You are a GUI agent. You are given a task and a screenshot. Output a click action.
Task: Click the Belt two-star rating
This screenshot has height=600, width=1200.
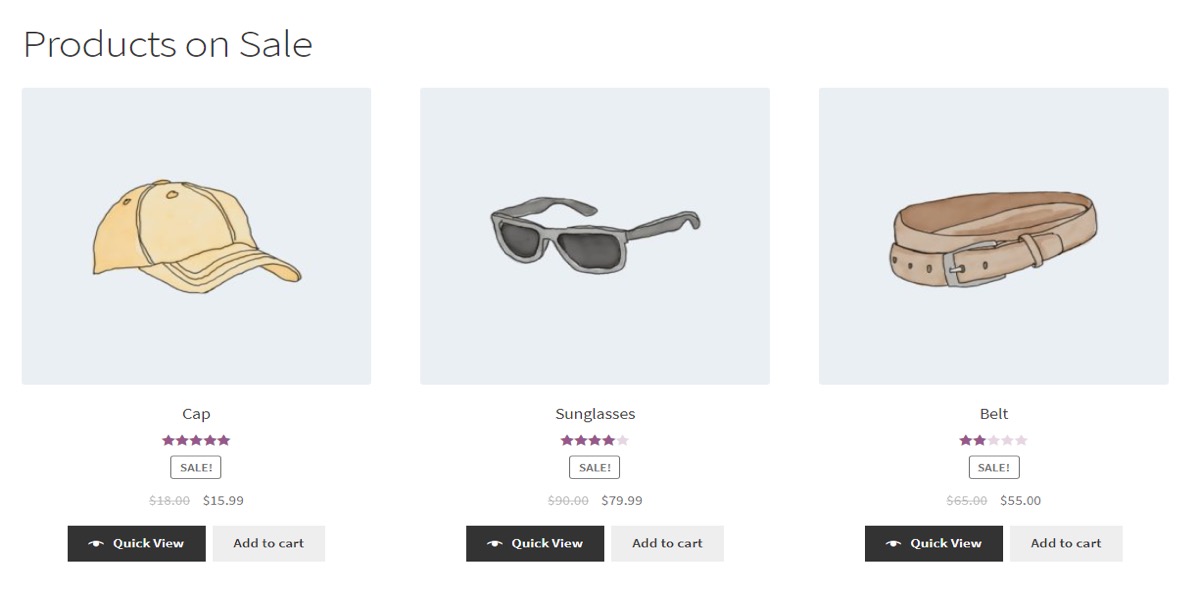[993, 440]
